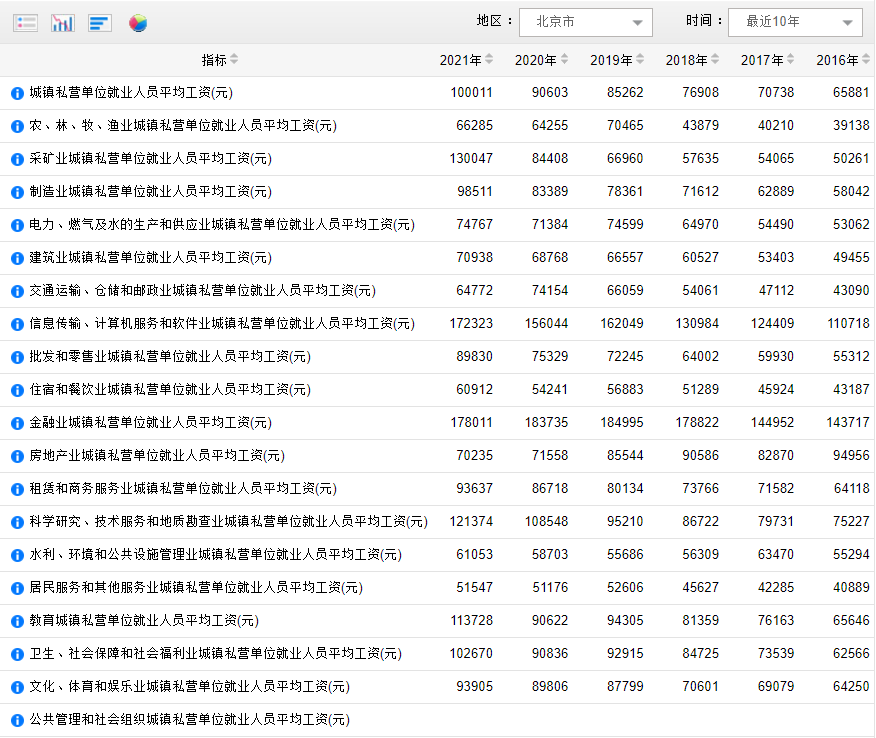
Task: Click info icon for 交通运输、仓储和邮政业 row
Action: pyautogui.click(x=17, y=291)
